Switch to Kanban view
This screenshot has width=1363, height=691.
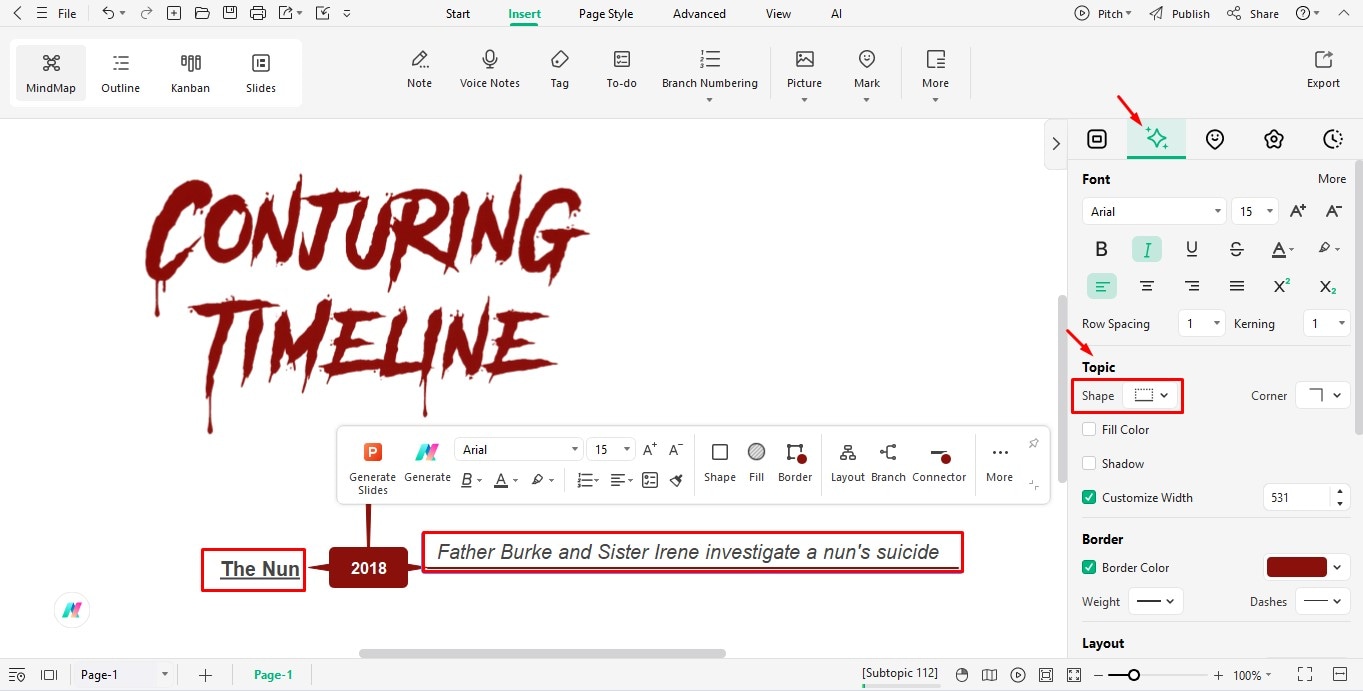click(x=190, y=74)
